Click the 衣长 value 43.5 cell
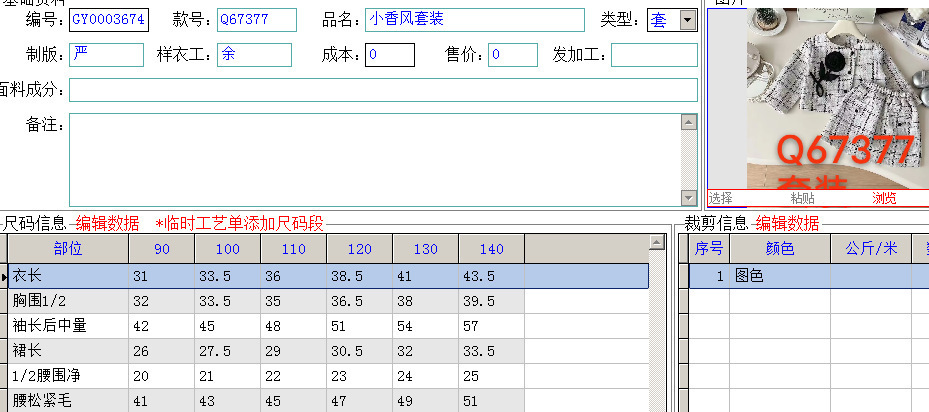929x412 pixels. [x=492, y=276]
